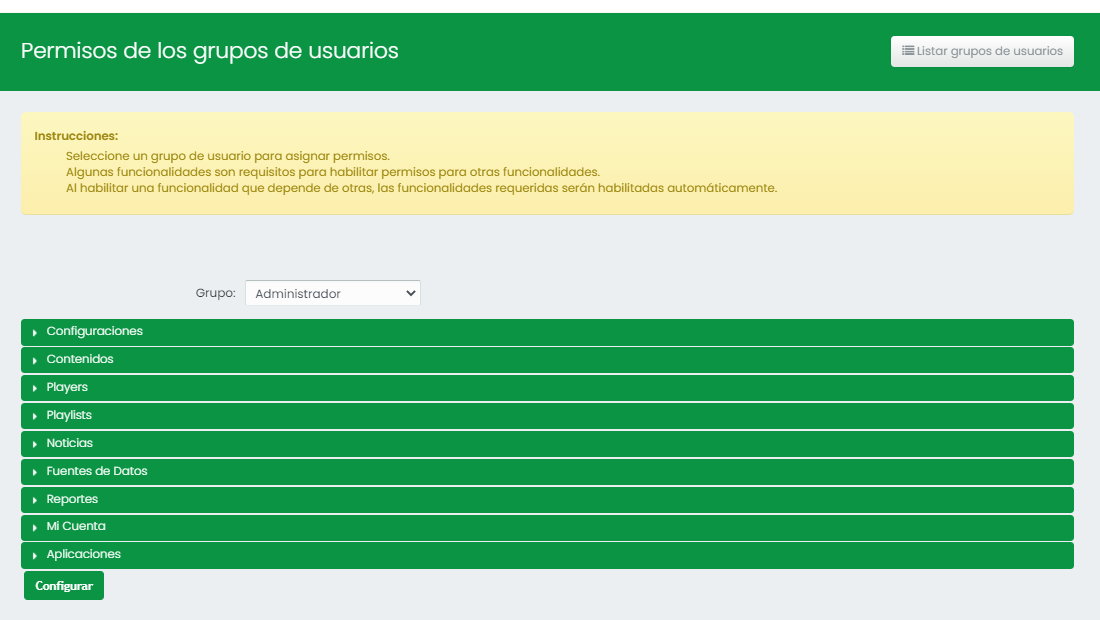Click the triangle arrow icon beside Mi Cuenta
Image resolution: width=1100 pixels, height=620 pixels.
point(34,527)
